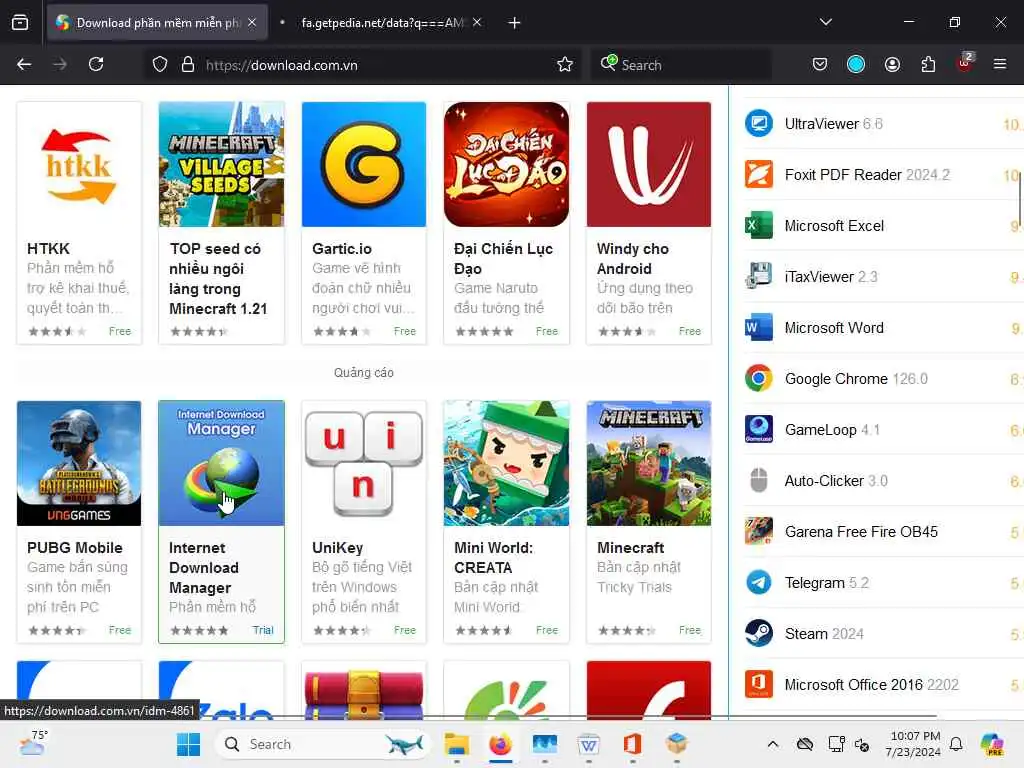Open PUBG Mobile game thumbnail
This screenshot has width=1024, height=768.
(x=79, y=463)
